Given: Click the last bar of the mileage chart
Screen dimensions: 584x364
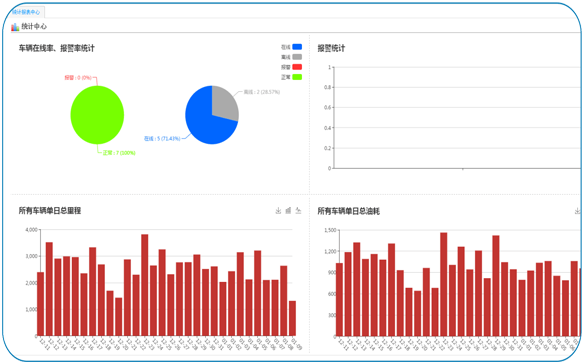Looking at the screenshot, I should pos(292,318).
